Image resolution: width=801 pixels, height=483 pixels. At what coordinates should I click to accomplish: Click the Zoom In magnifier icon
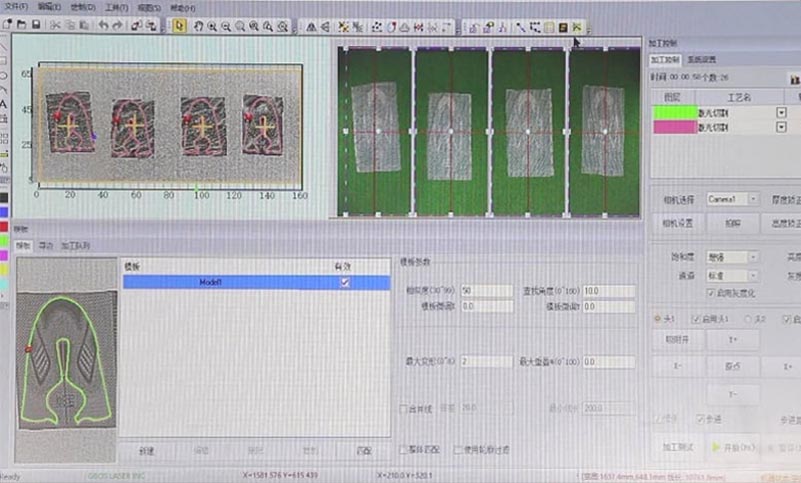212,26
